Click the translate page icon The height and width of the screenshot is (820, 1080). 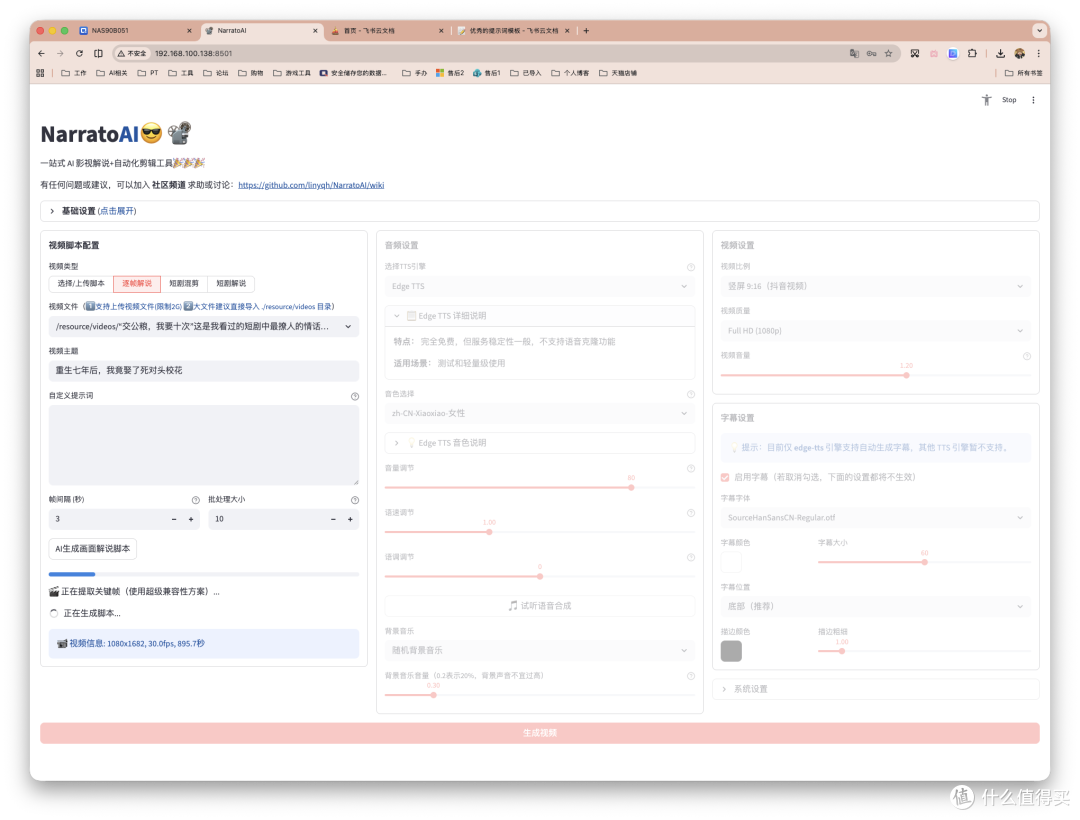point(854,53)
